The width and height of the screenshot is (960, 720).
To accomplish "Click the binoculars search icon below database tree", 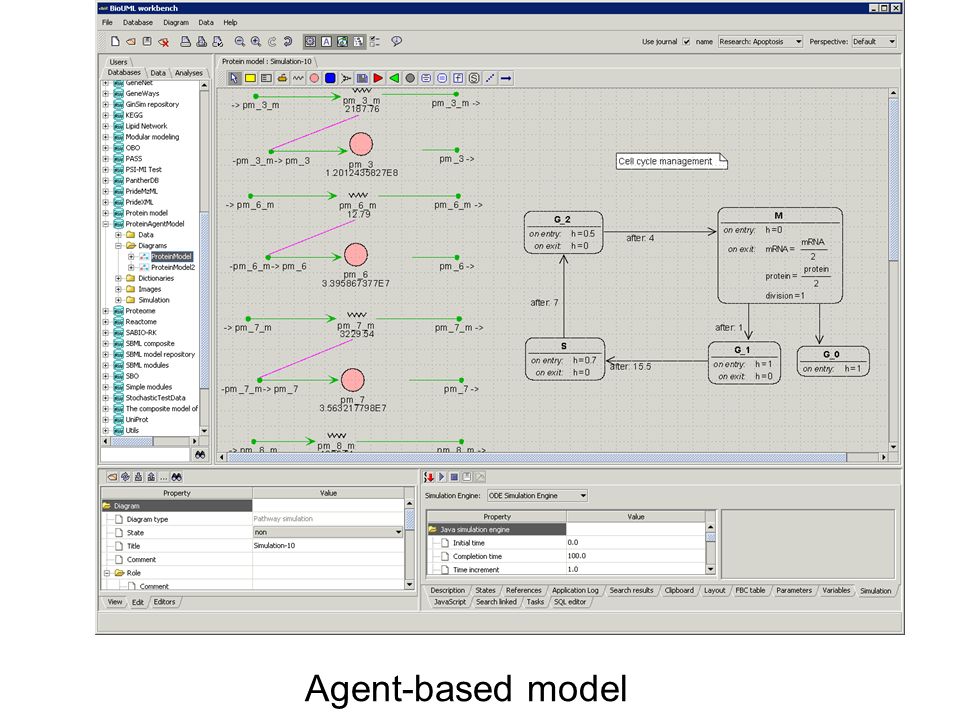I will click(200, 454).
